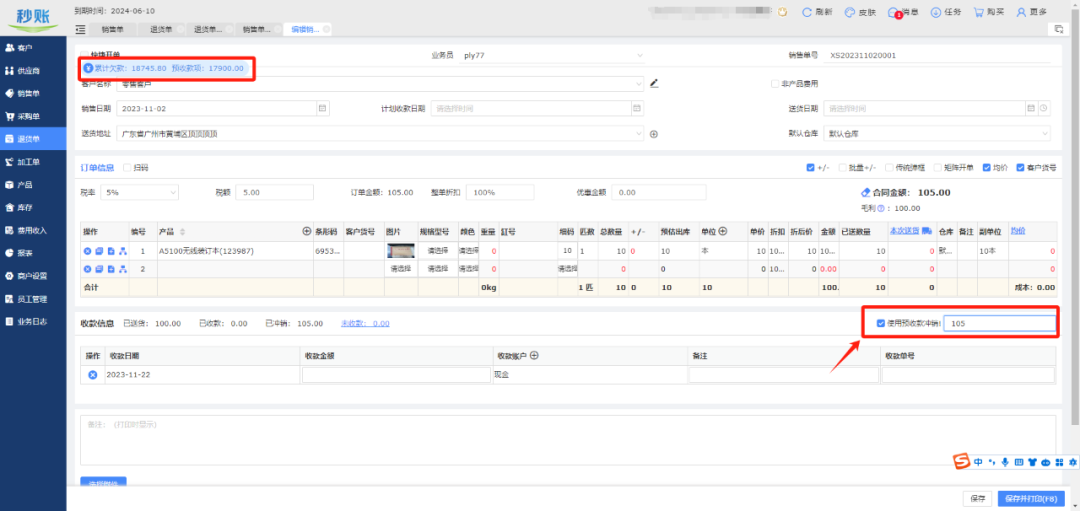Toggle the 使用预收款冲销 checkbox

(880, 323)
